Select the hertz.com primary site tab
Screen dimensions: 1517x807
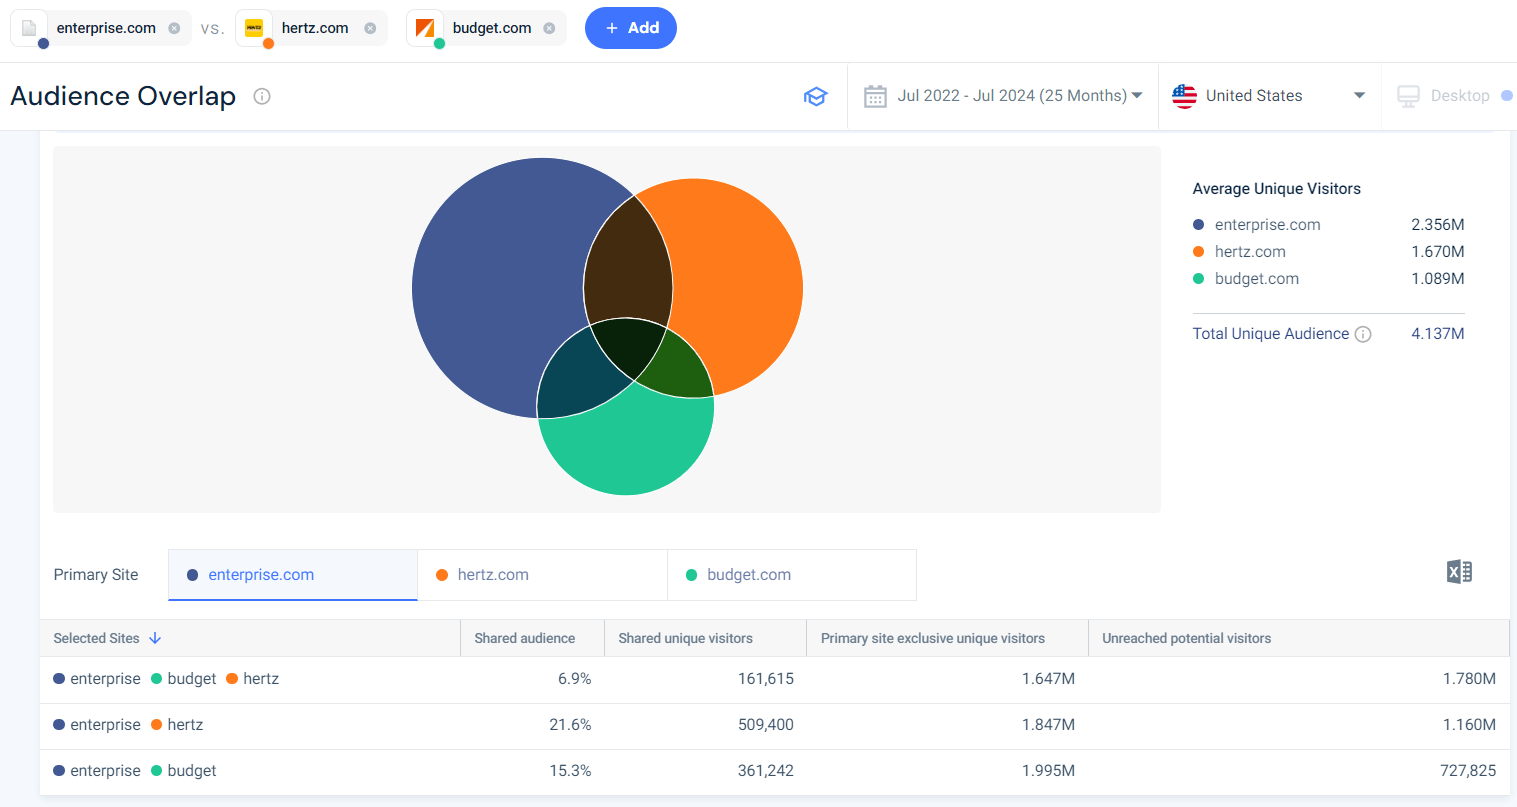click(542, 575)
